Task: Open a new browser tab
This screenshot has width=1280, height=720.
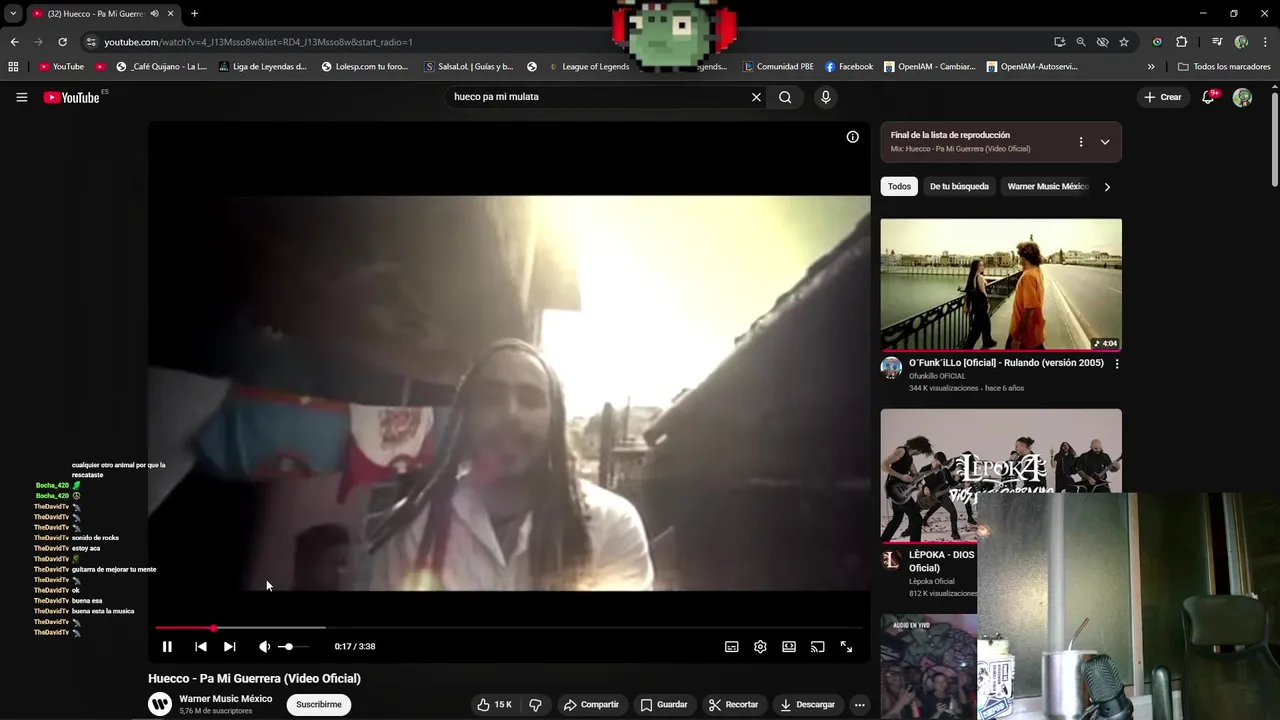Action: point(194,14)
